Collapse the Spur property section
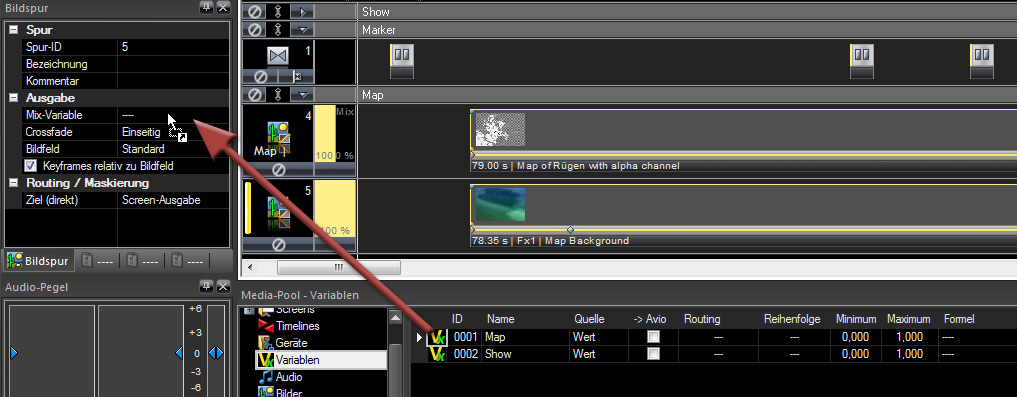Image resolution: width=1017 pixels, height=397 pixels. click(x=12, y=30)
